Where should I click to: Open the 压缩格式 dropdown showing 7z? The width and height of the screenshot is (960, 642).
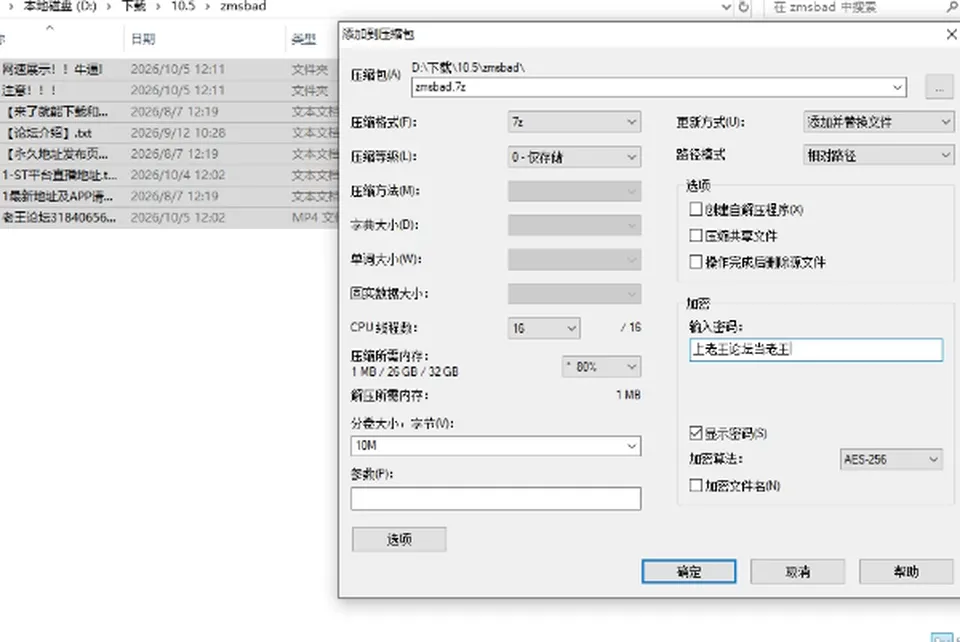(x=574, y=122)
